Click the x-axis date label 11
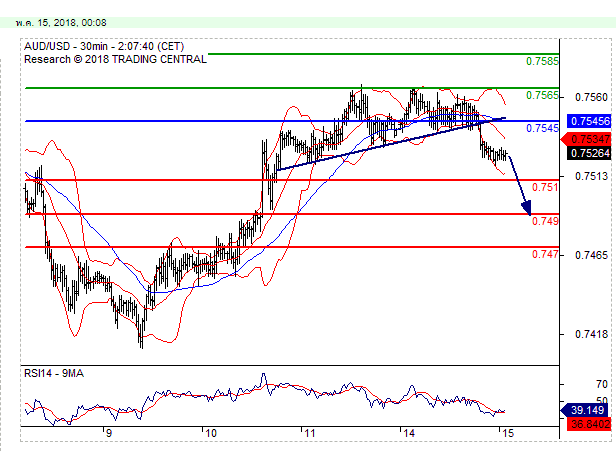 coord(310,433)
